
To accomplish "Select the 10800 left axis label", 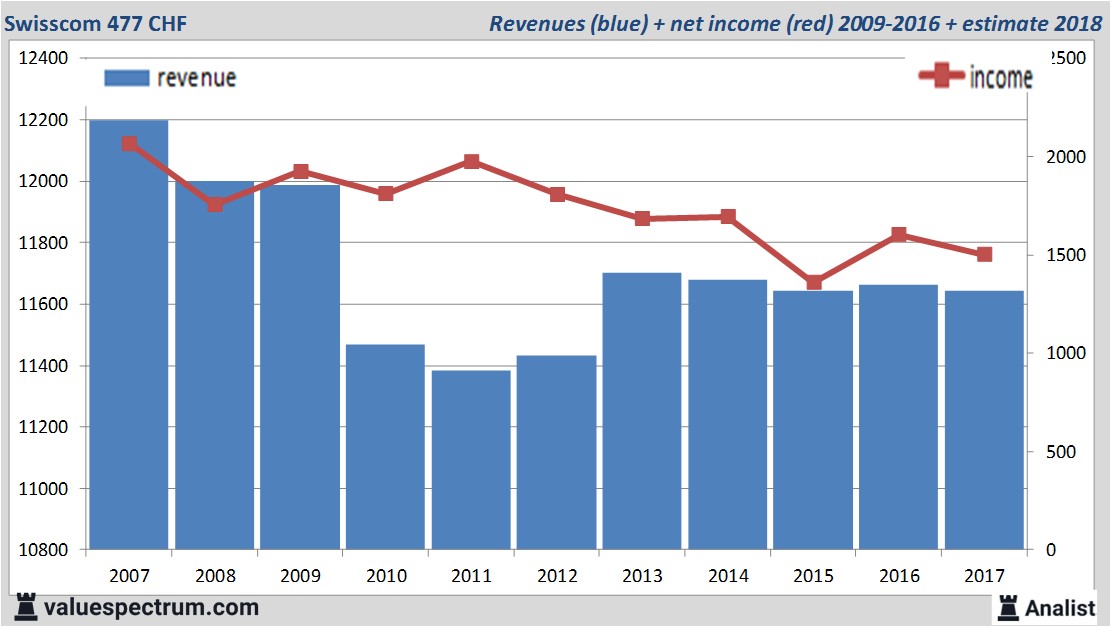I will pos(43,550).
